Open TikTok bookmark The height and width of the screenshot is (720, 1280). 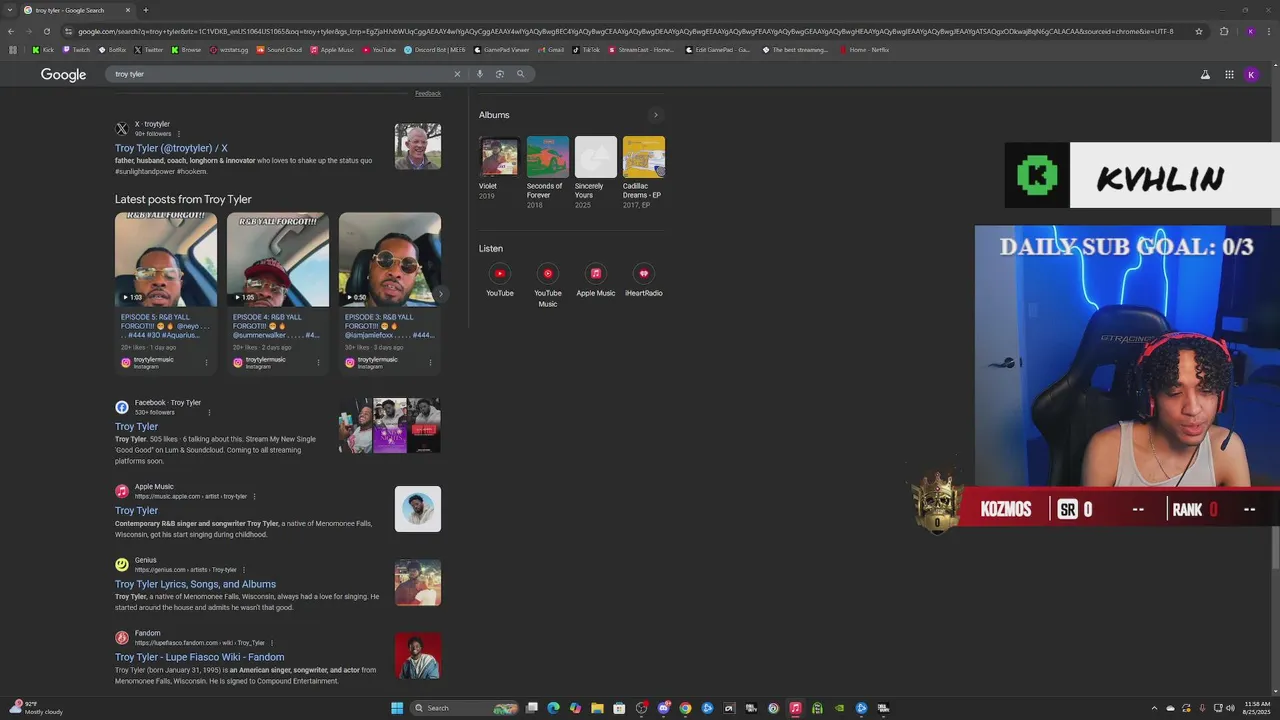587,50
